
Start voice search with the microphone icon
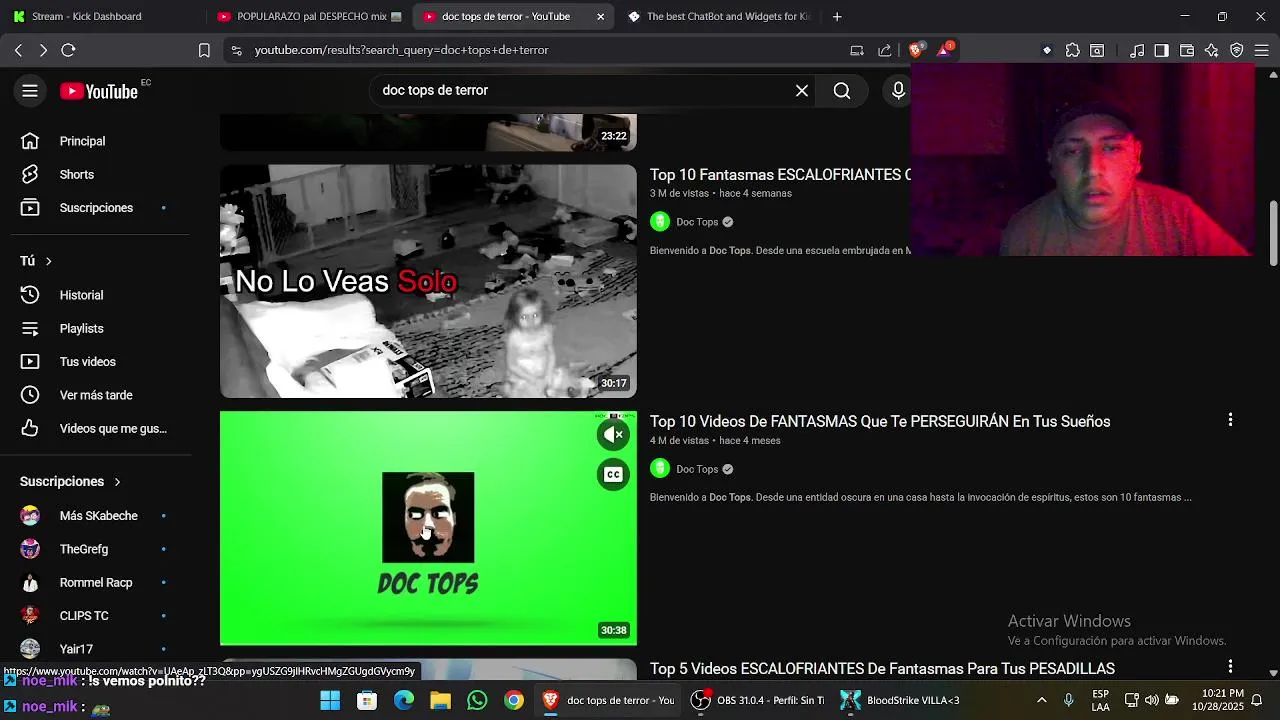point(898,91)
